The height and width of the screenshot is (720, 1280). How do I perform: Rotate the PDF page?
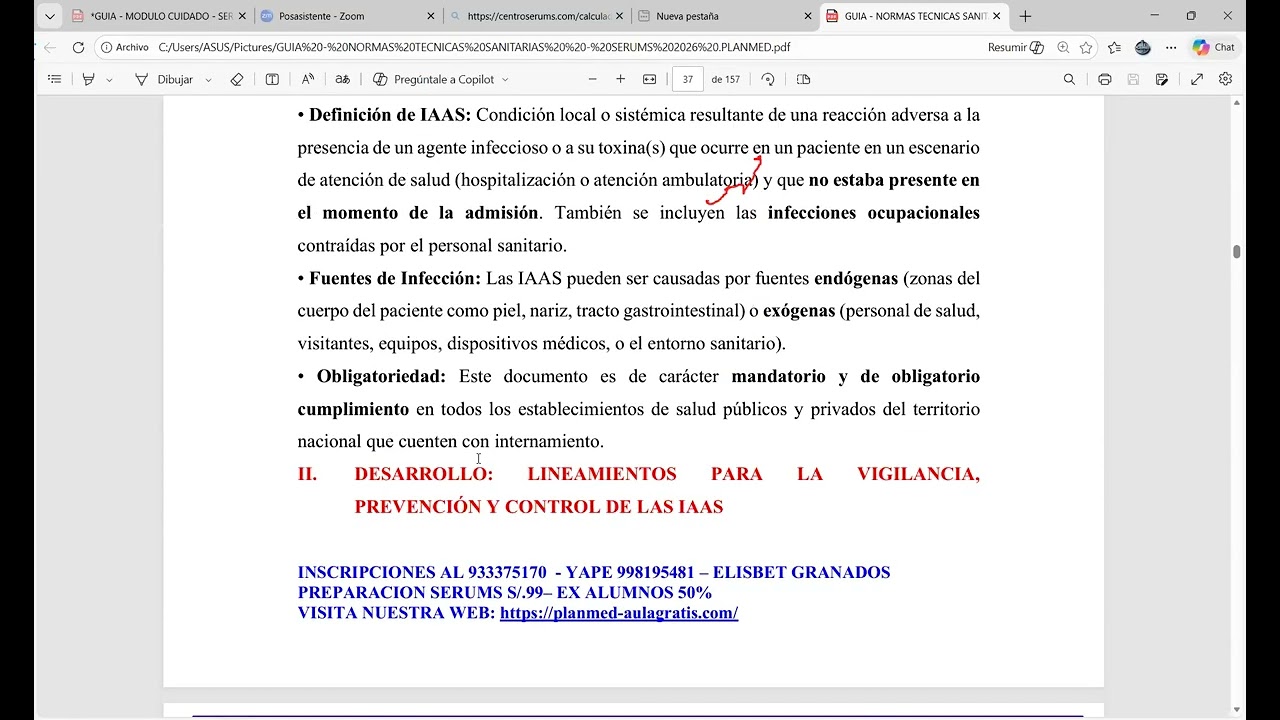coord(768,79)
